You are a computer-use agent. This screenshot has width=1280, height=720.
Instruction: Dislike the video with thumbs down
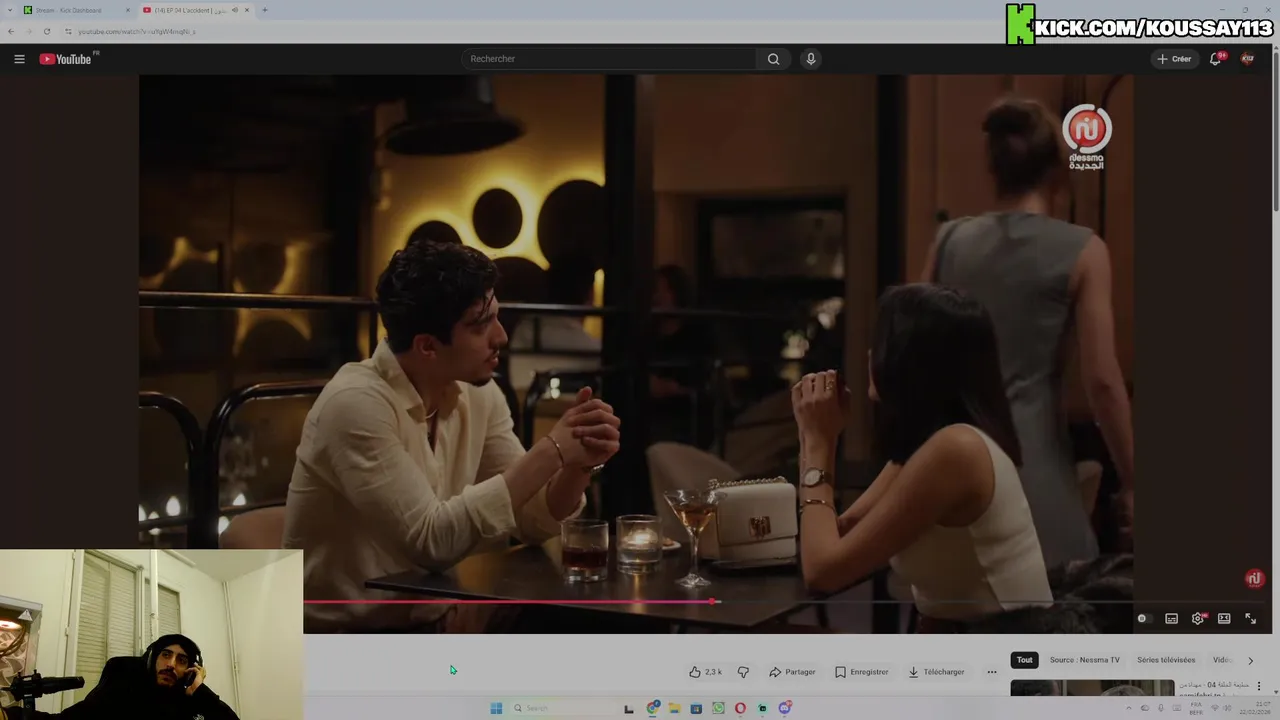[743, 672]
